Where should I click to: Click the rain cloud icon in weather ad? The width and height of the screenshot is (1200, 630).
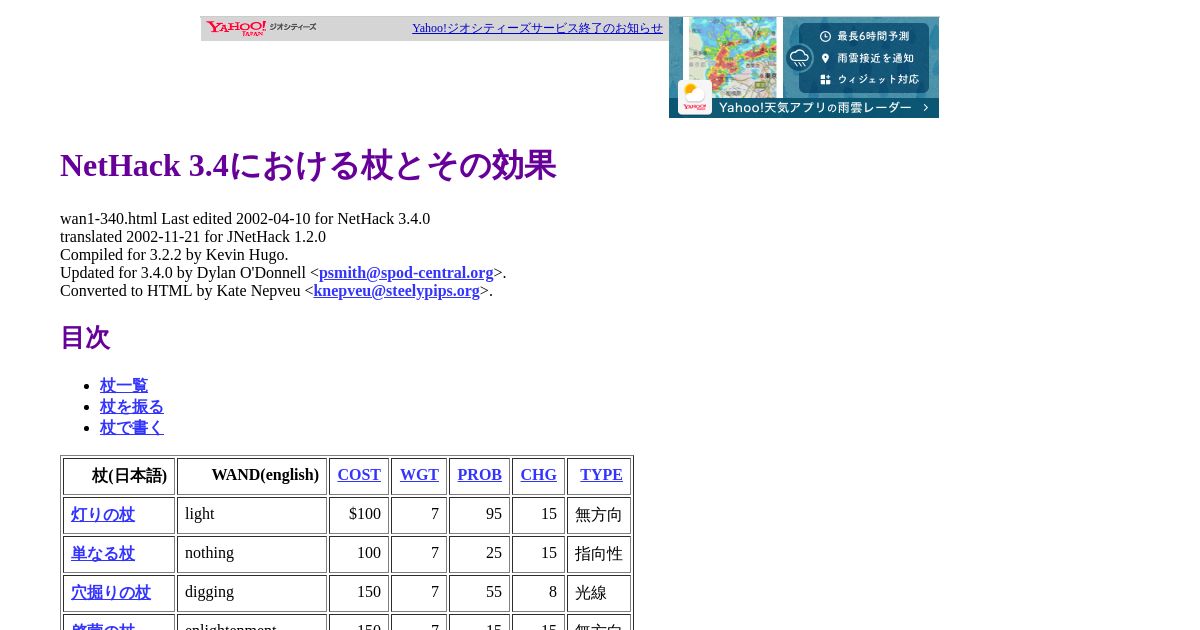[x=800, y=58]
